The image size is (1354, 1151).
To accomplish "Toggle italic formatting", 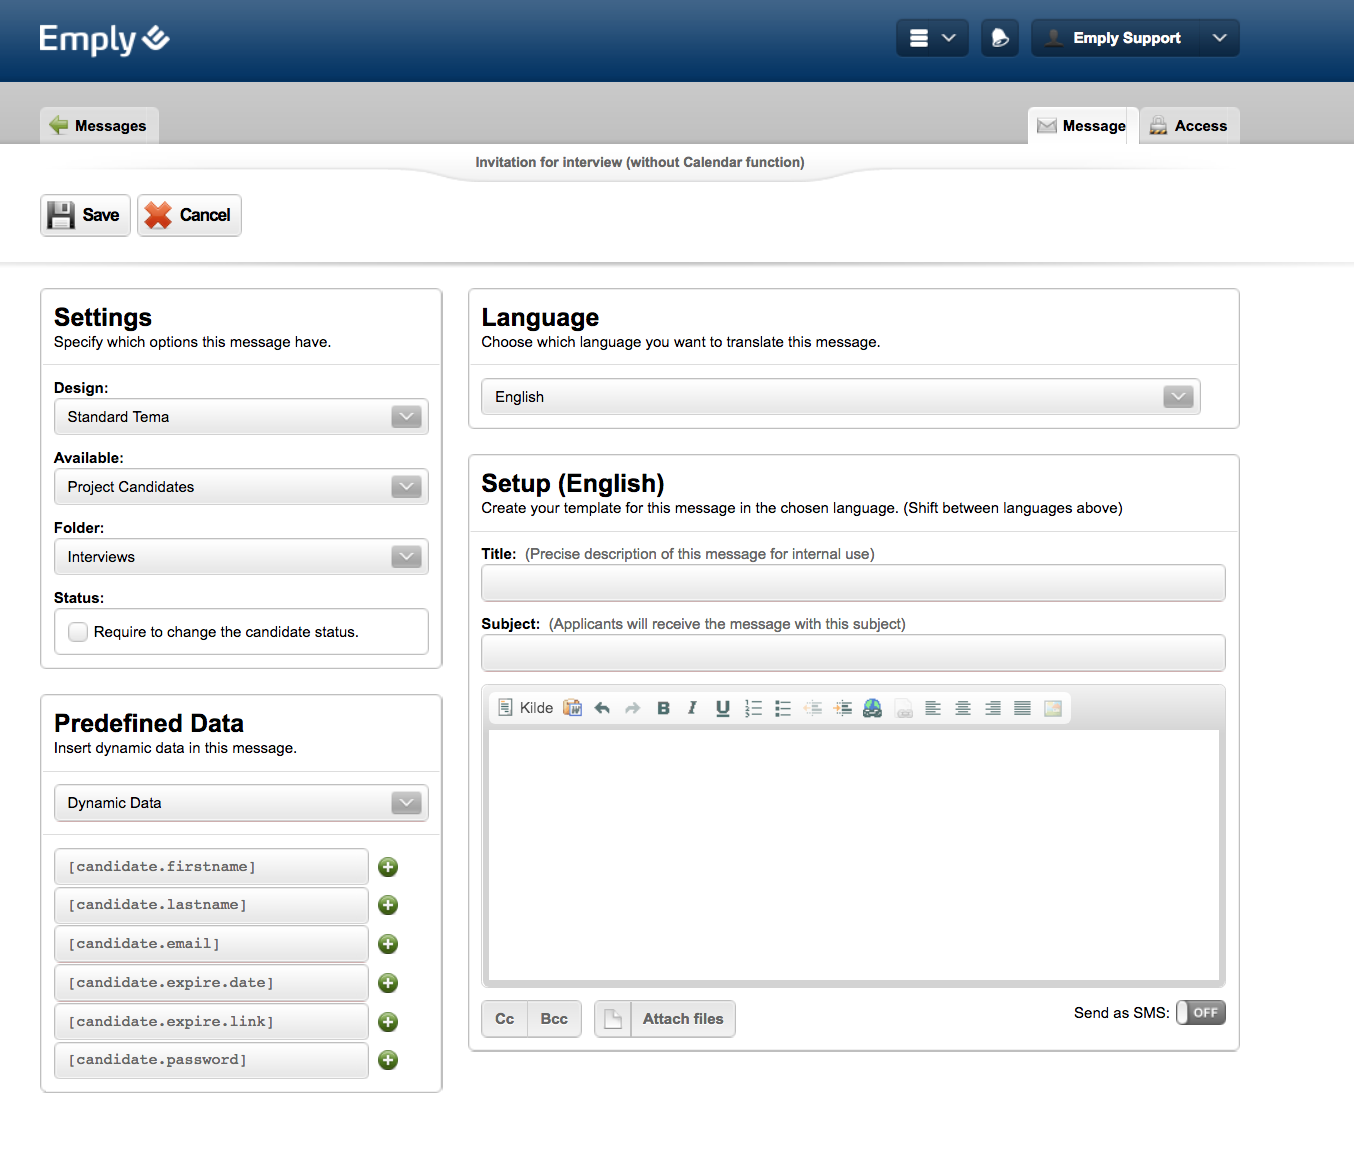I will pos(692,708).
